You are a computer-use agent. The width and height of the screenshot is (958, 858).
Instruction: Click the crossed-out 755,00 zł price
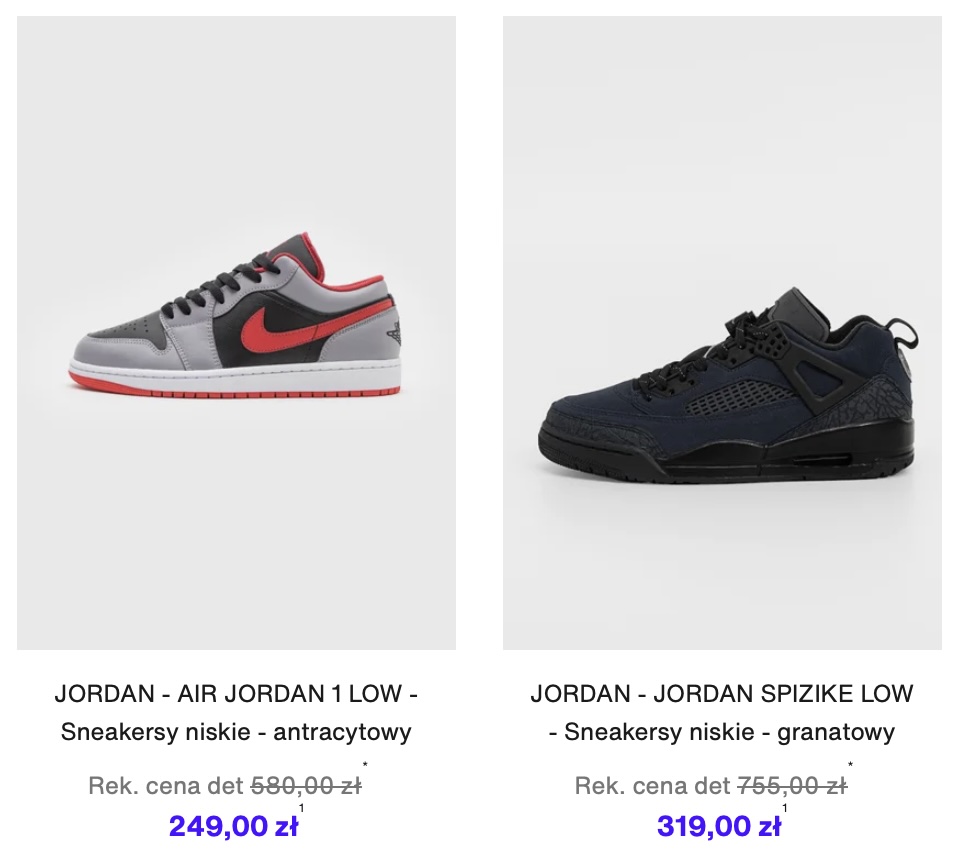click(792, 785)
